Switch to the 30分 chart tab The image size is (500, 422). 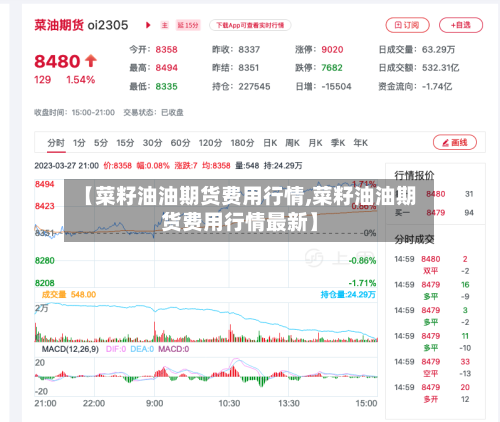click(x=152, y=143)
